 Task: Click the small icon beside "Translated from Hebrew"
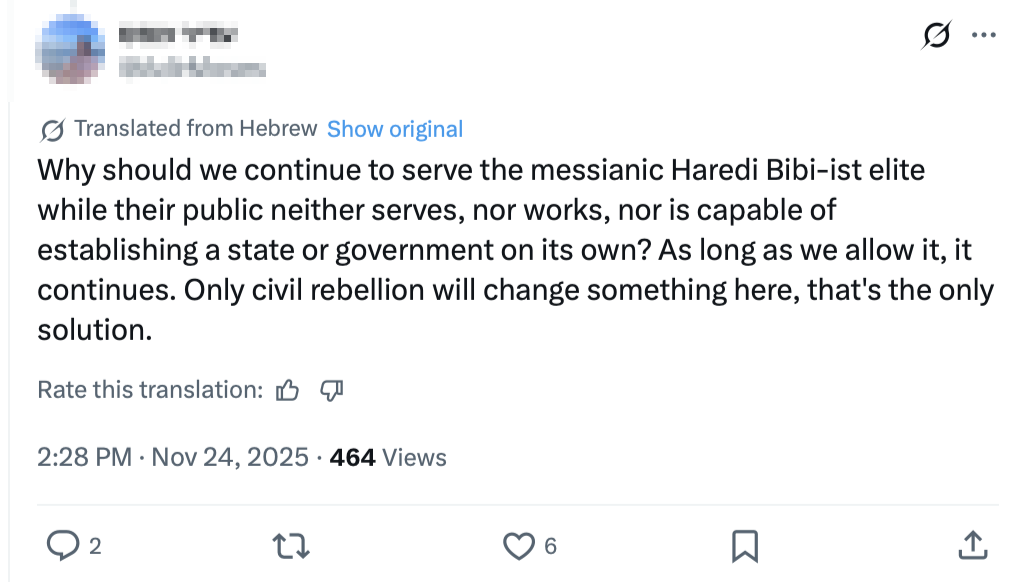click(x=52, y=130)
